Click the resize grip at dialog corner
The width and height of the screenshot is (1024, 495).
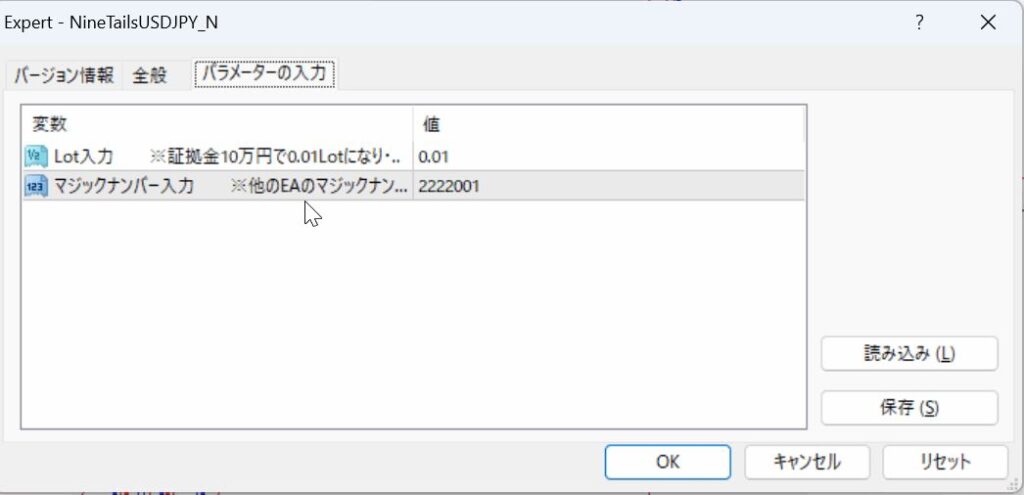tap(1012, 484)
